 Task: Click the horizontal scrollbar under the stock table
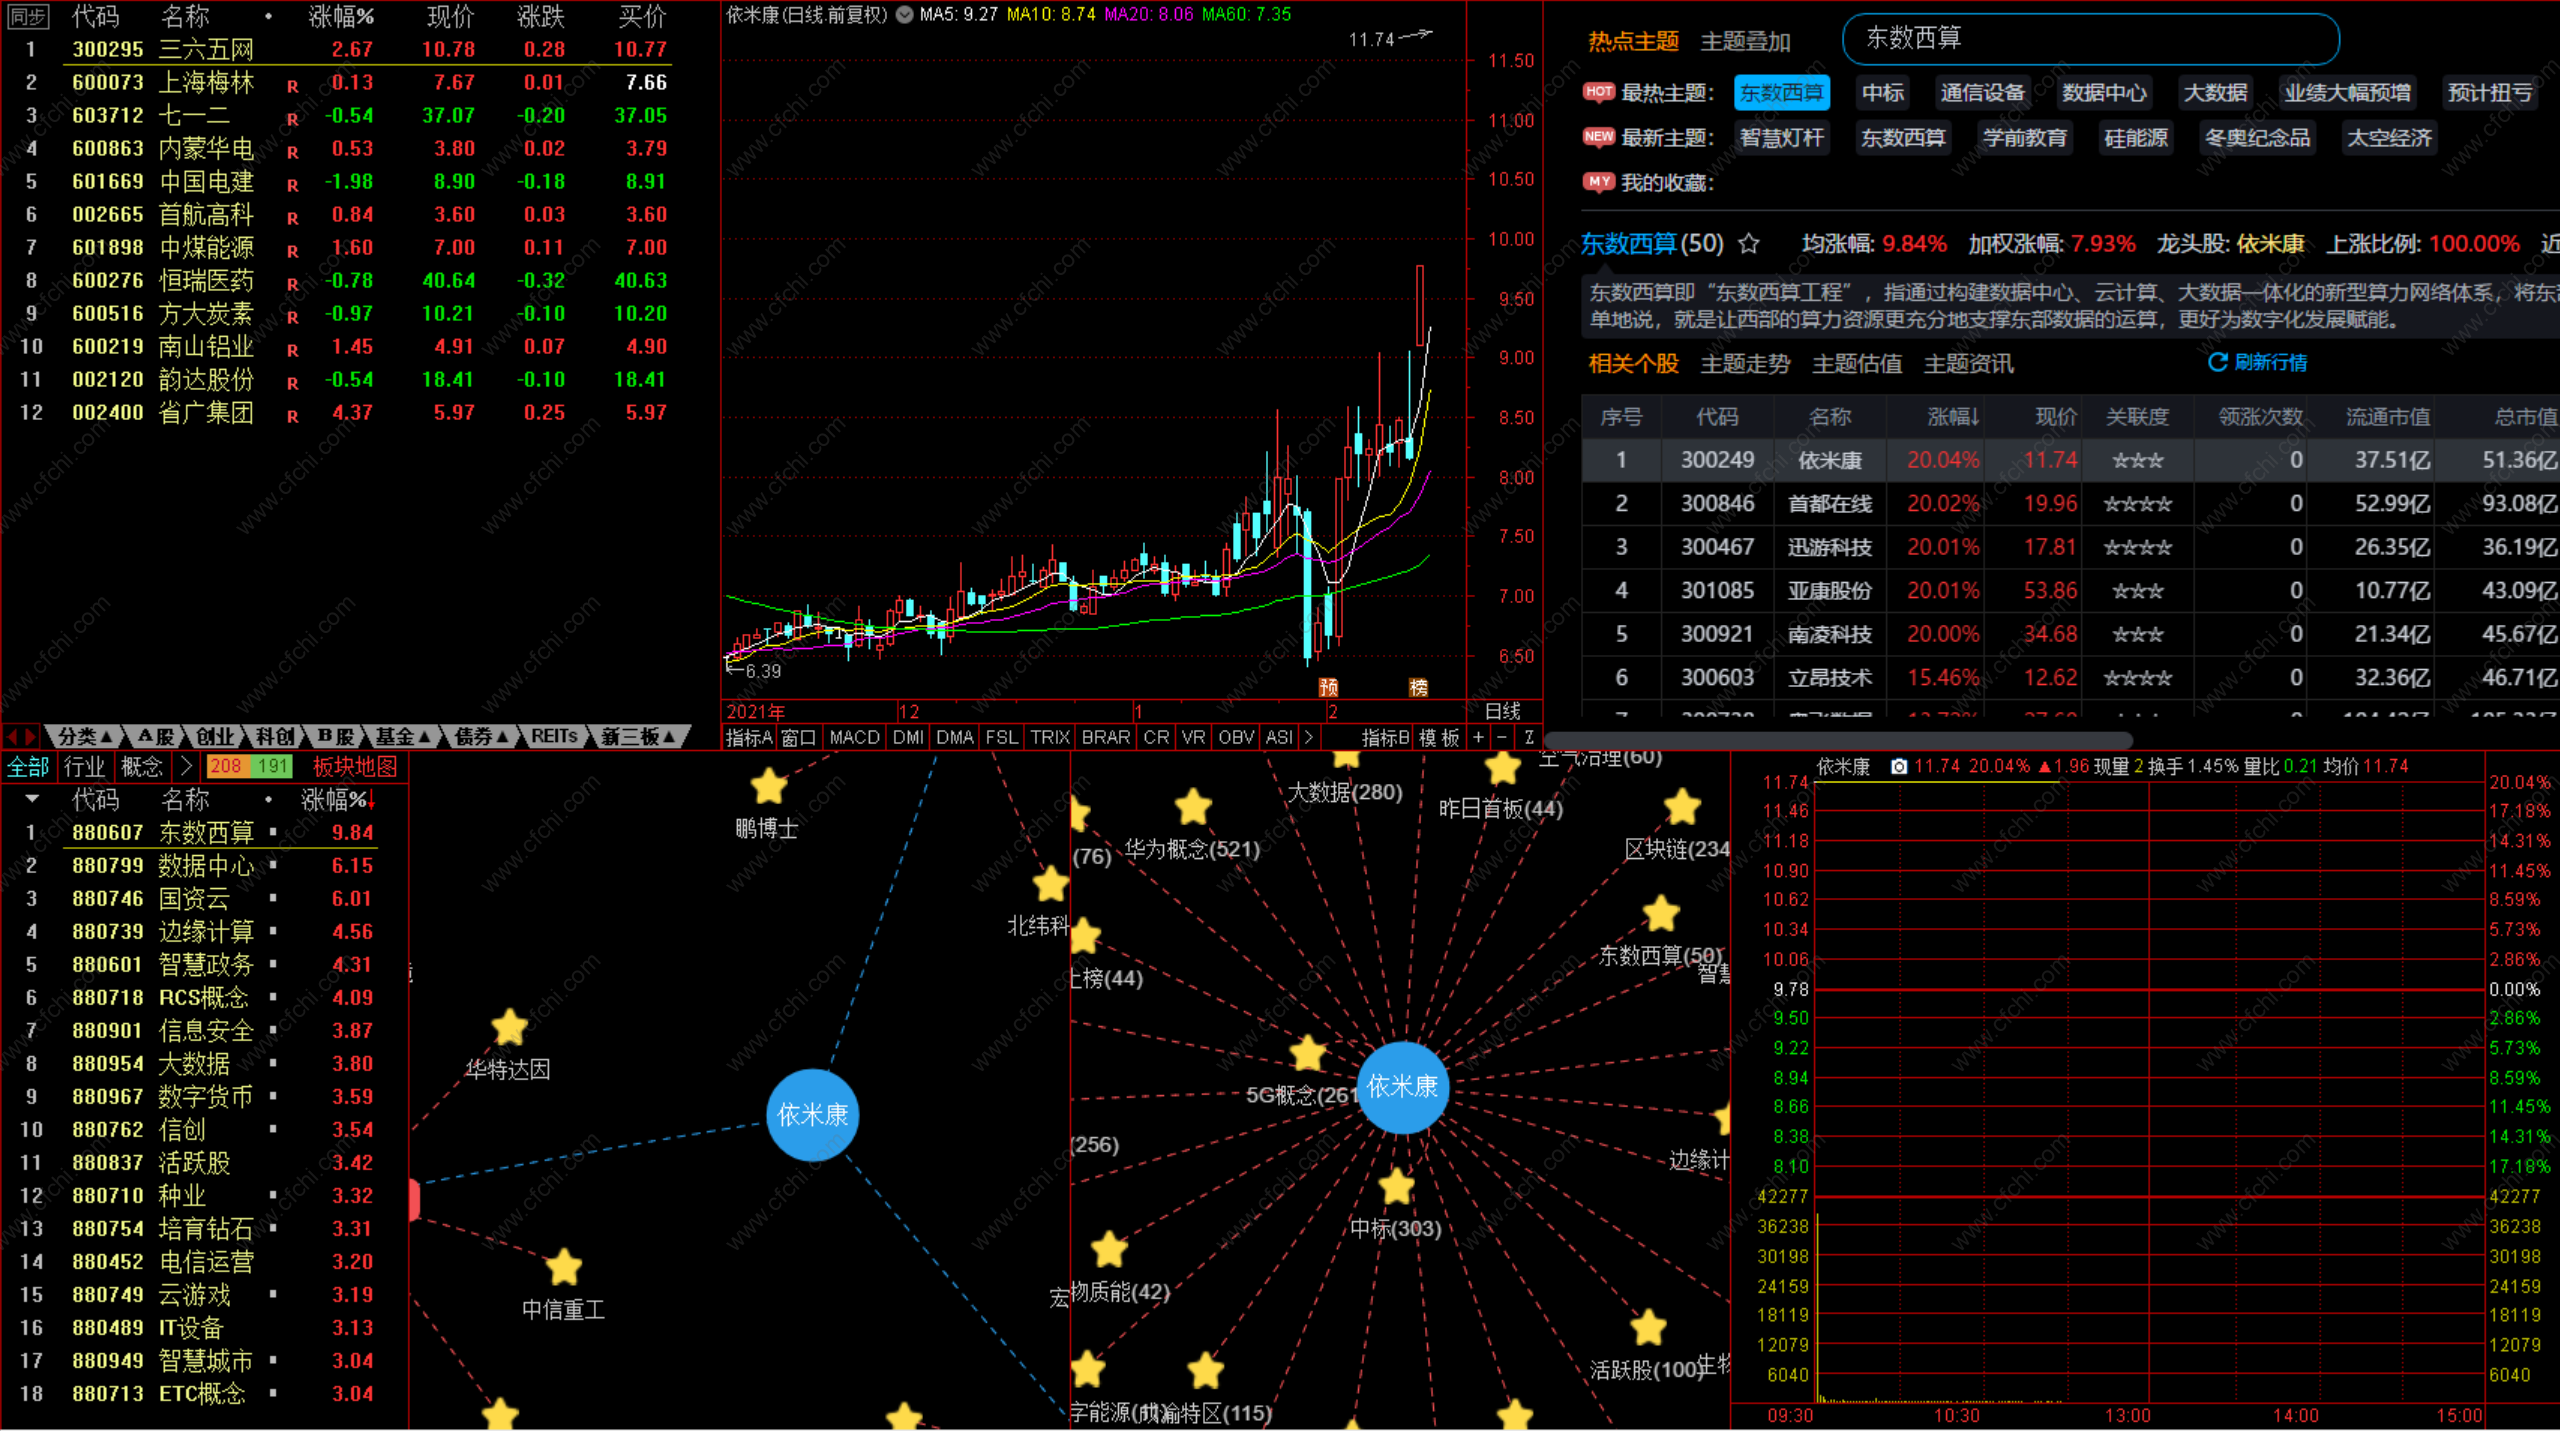point(1838,741)
